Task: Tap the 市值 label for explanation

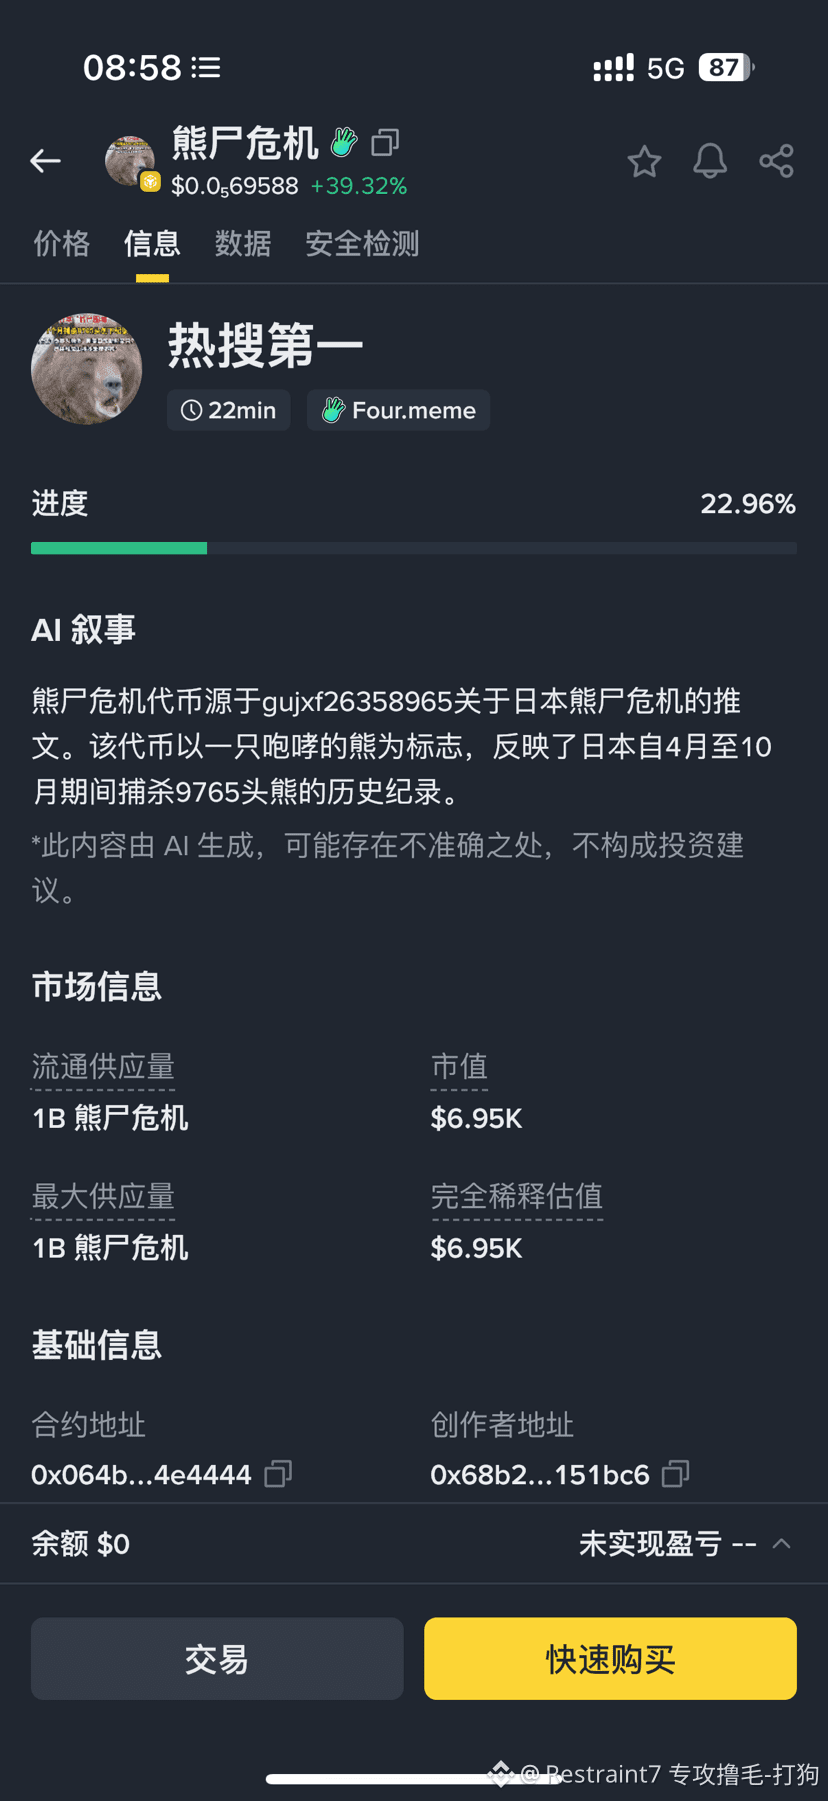Action: 459,1066
